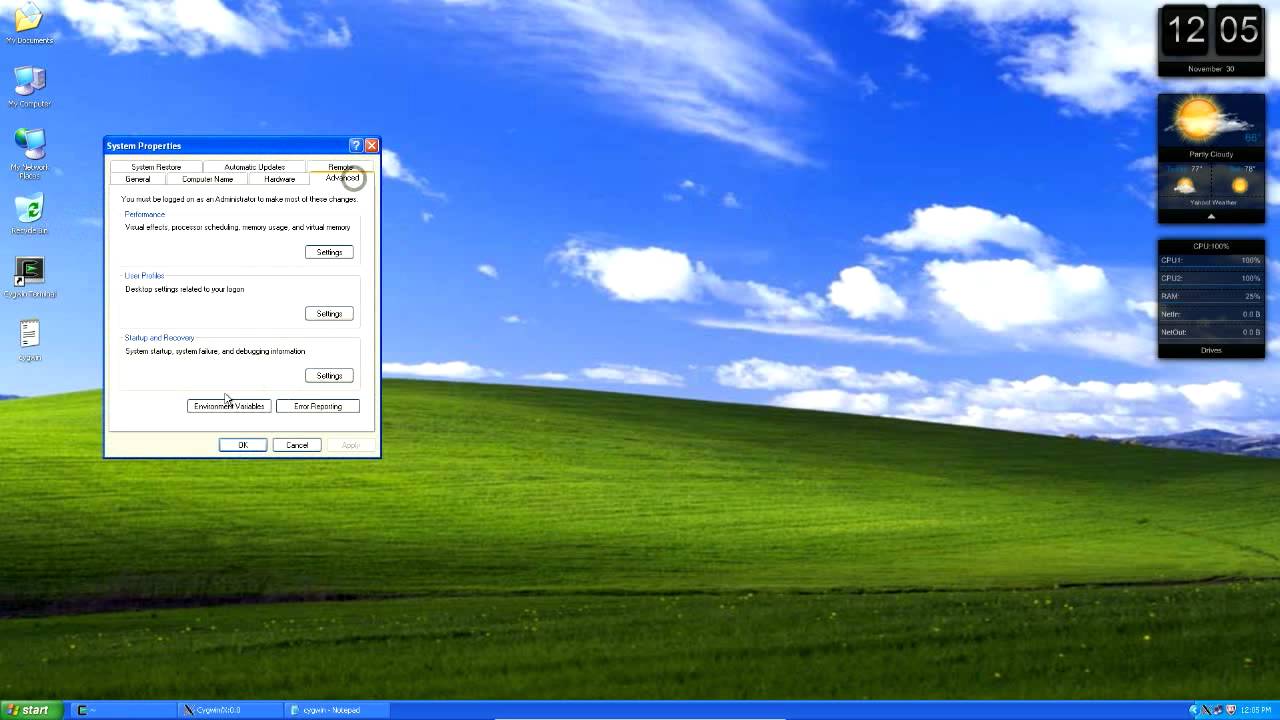Click the taskbar clock showing 12:05 PM

(1256, 710)
